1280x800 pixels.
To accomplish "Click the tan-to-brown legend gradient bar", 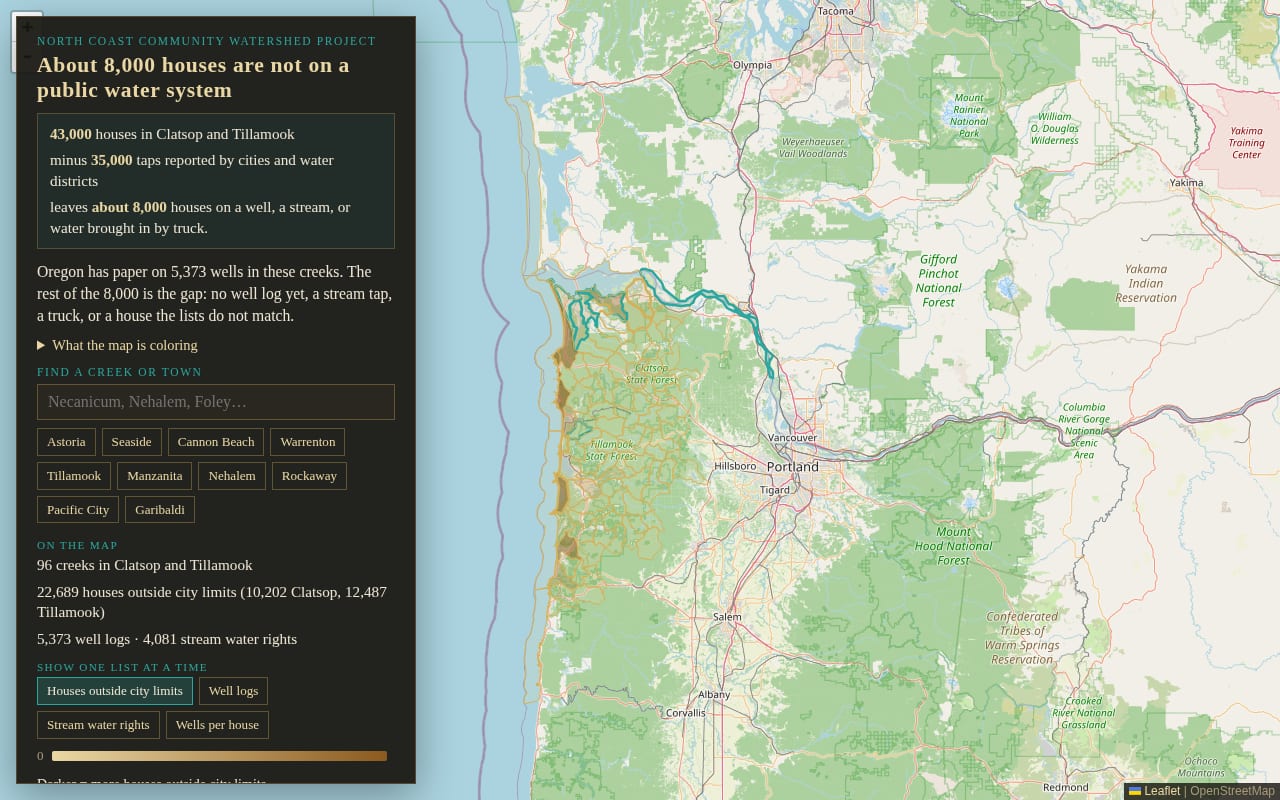I will (x=219, y=756).
